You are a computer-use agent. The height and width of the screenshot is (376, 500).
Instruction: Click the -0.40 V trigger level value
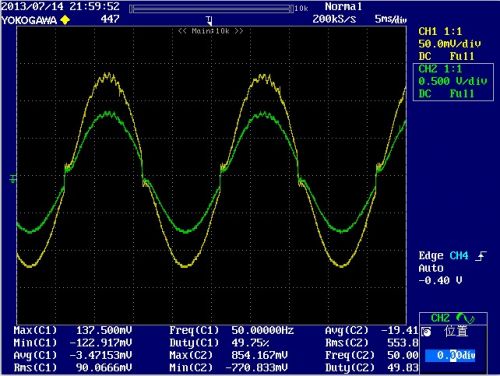click(x=440, y=281)
